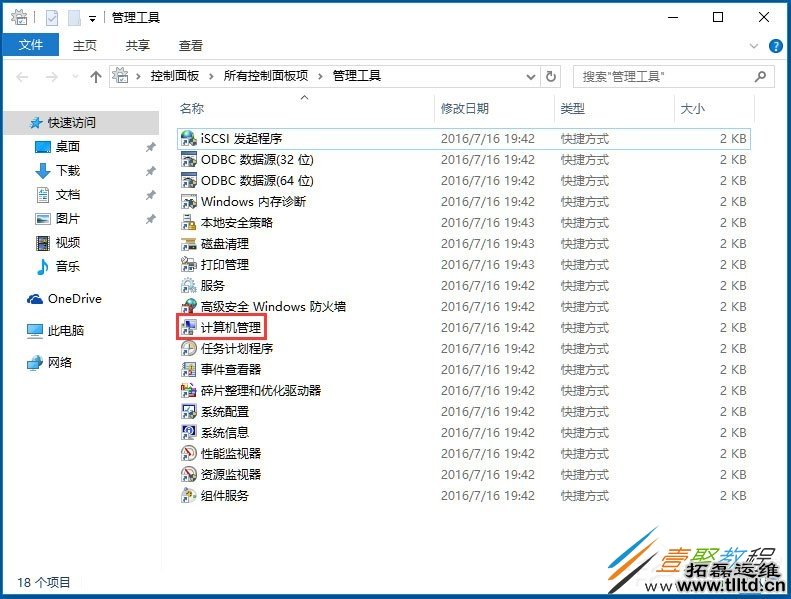Viewport: 791px width, 599px height.
Task: Open 音乐 in the navigation pane
Action: tap(68, 266)
